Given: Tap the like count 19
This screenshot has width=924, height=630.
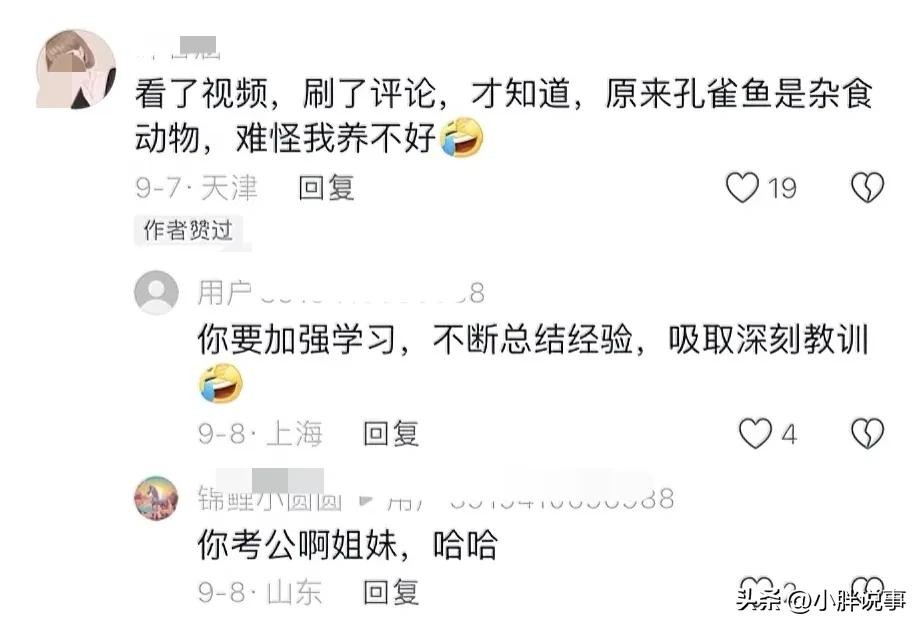Looking at the screenshot, I should coord(782,189).
